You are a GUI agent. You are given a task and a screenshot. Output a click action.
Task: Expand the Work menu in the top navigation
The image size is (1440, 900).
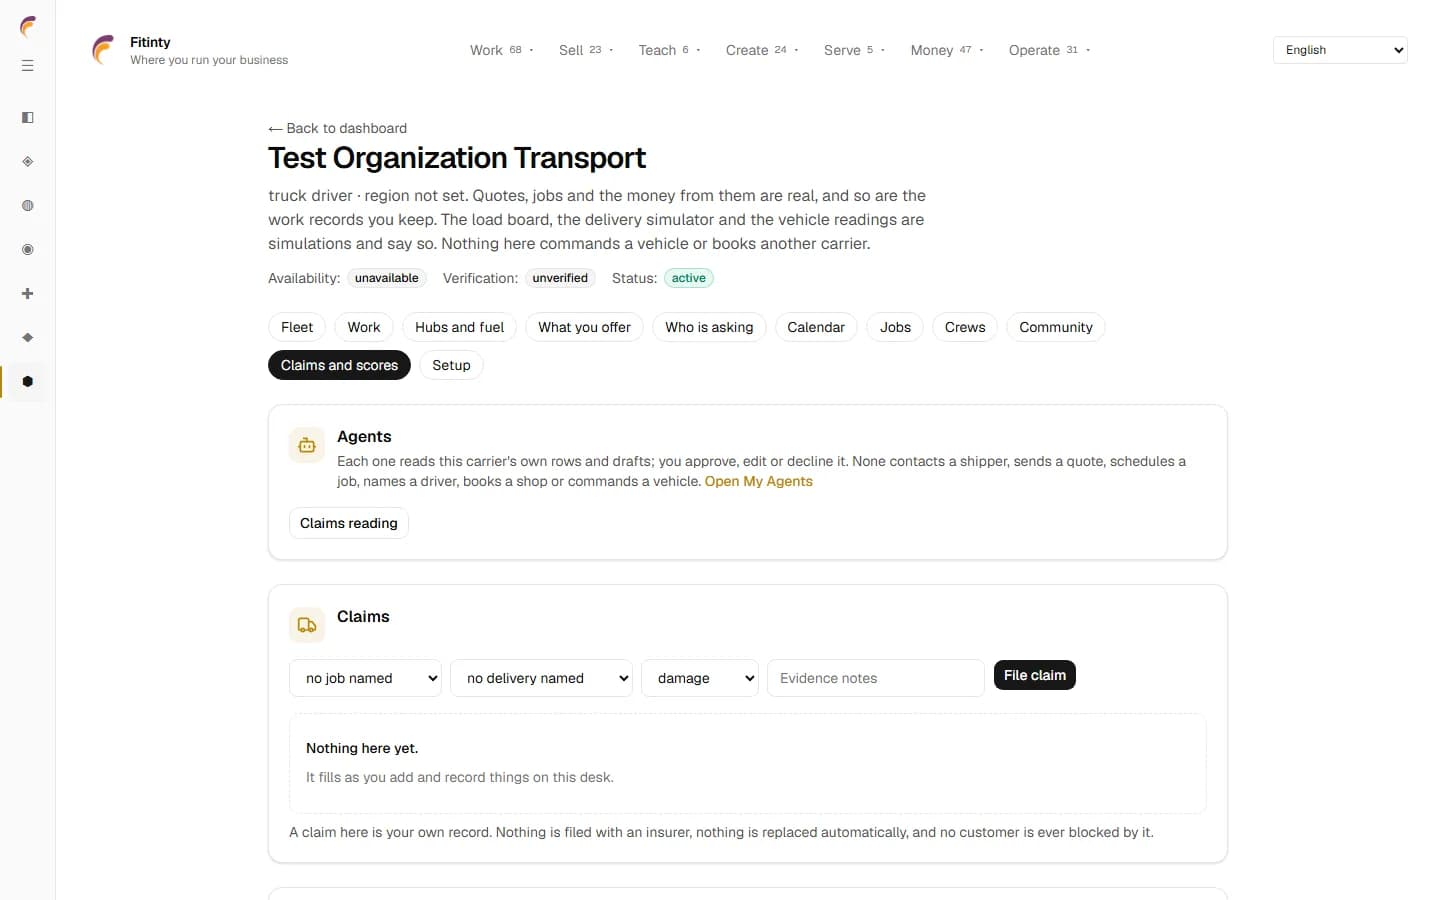point(502,50)
